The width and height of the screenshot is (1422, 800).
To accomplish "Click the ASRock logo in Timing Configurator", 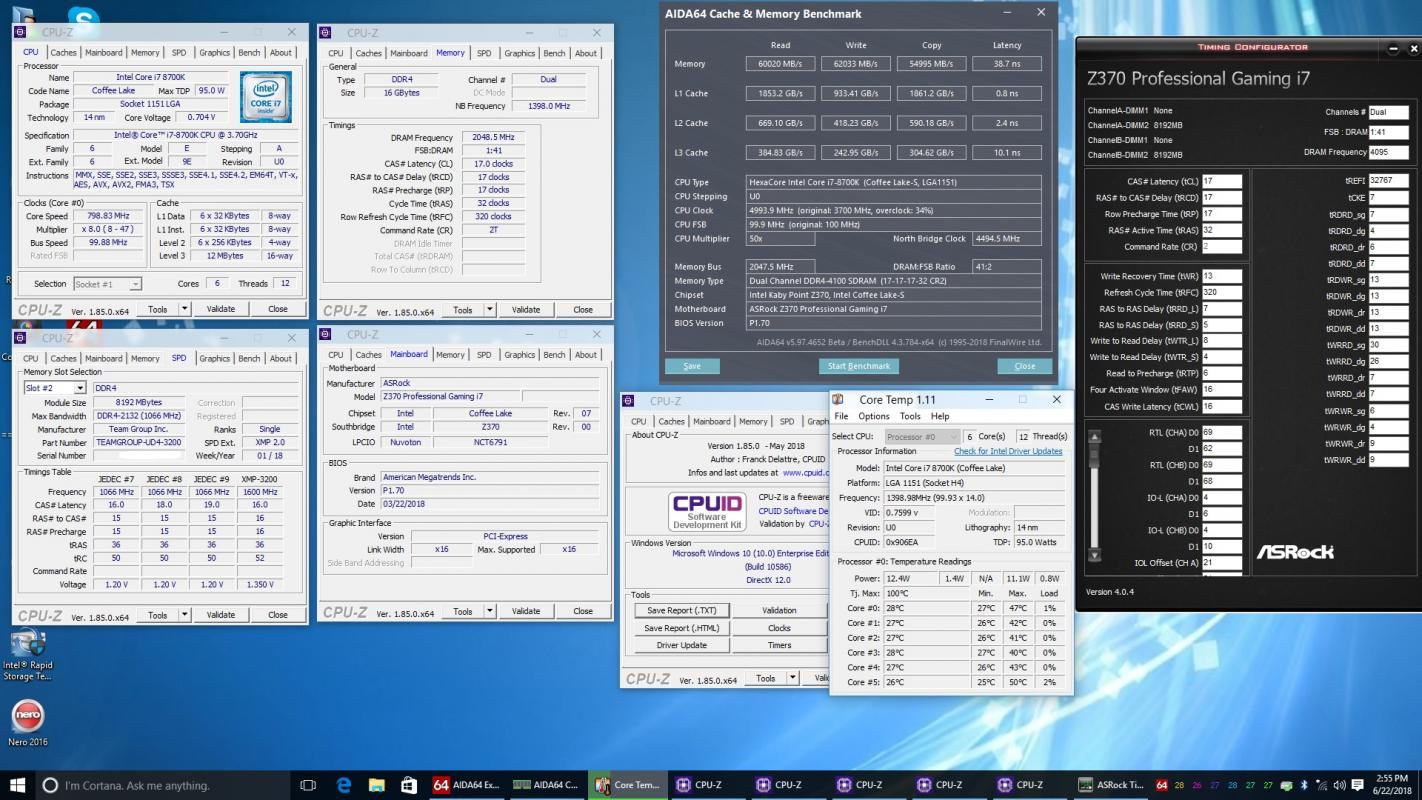I will (x=1295, y=551).
